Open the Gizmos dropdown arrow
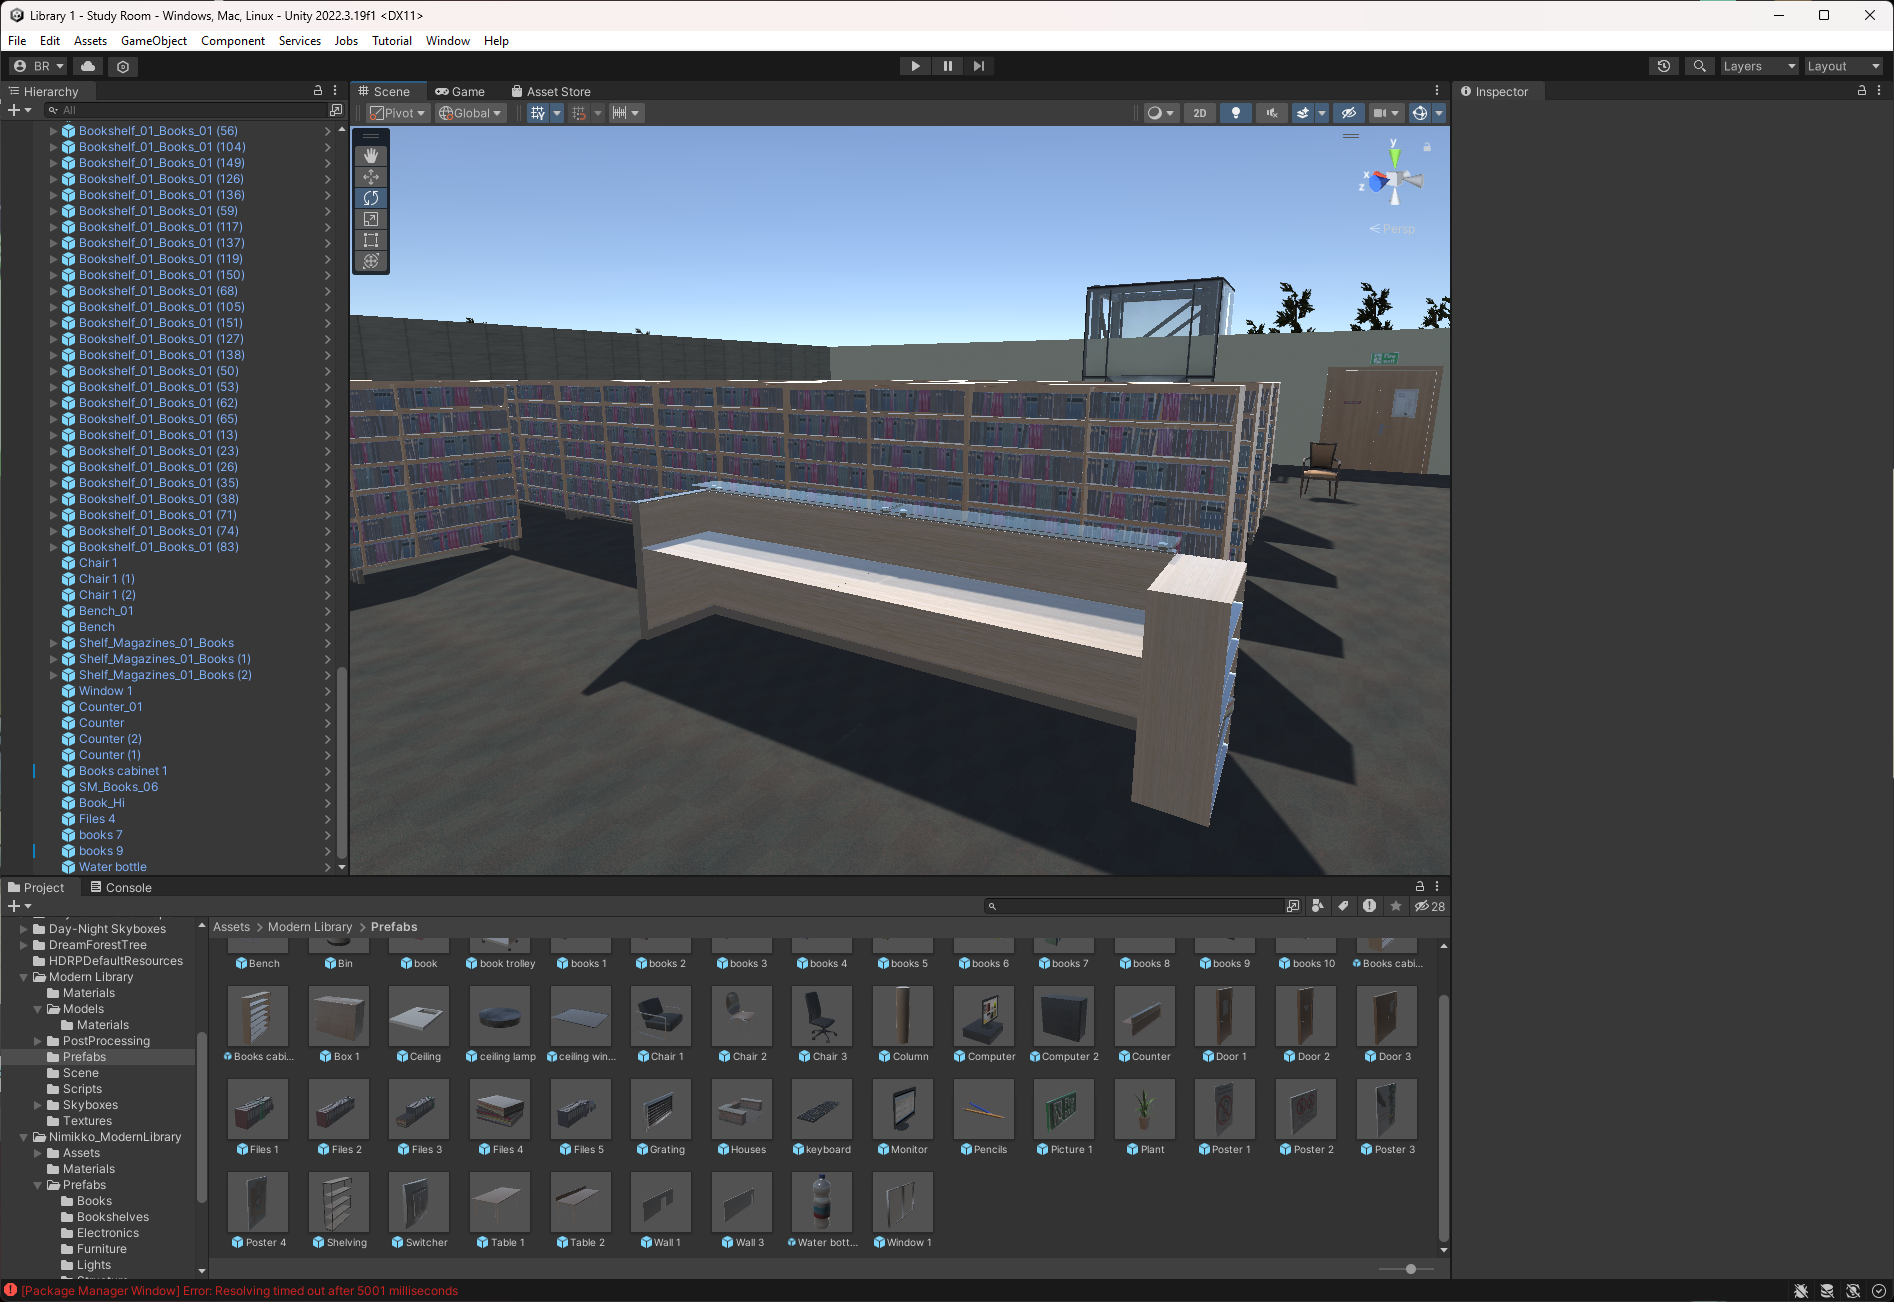The width and height of the screenshot is (1894, 1302). click(x=1439, y=113)
